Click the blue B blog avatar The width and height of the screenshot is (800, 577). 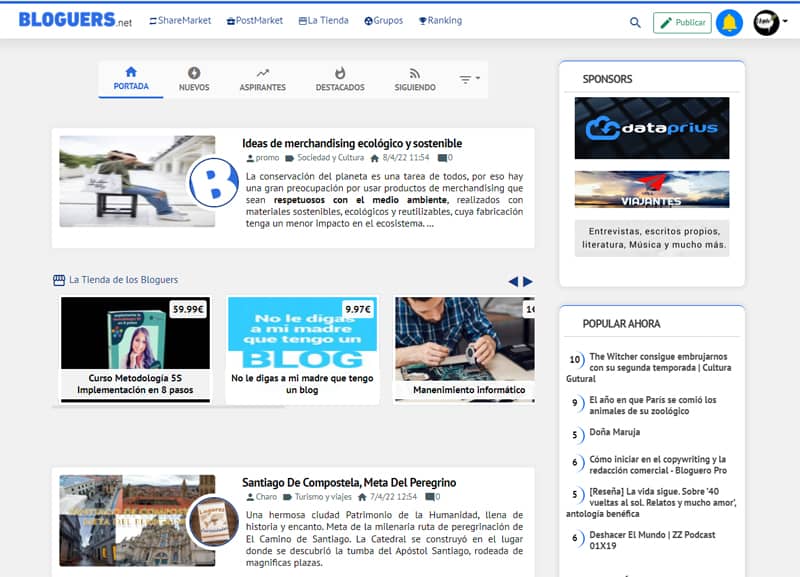pos(214,182)
